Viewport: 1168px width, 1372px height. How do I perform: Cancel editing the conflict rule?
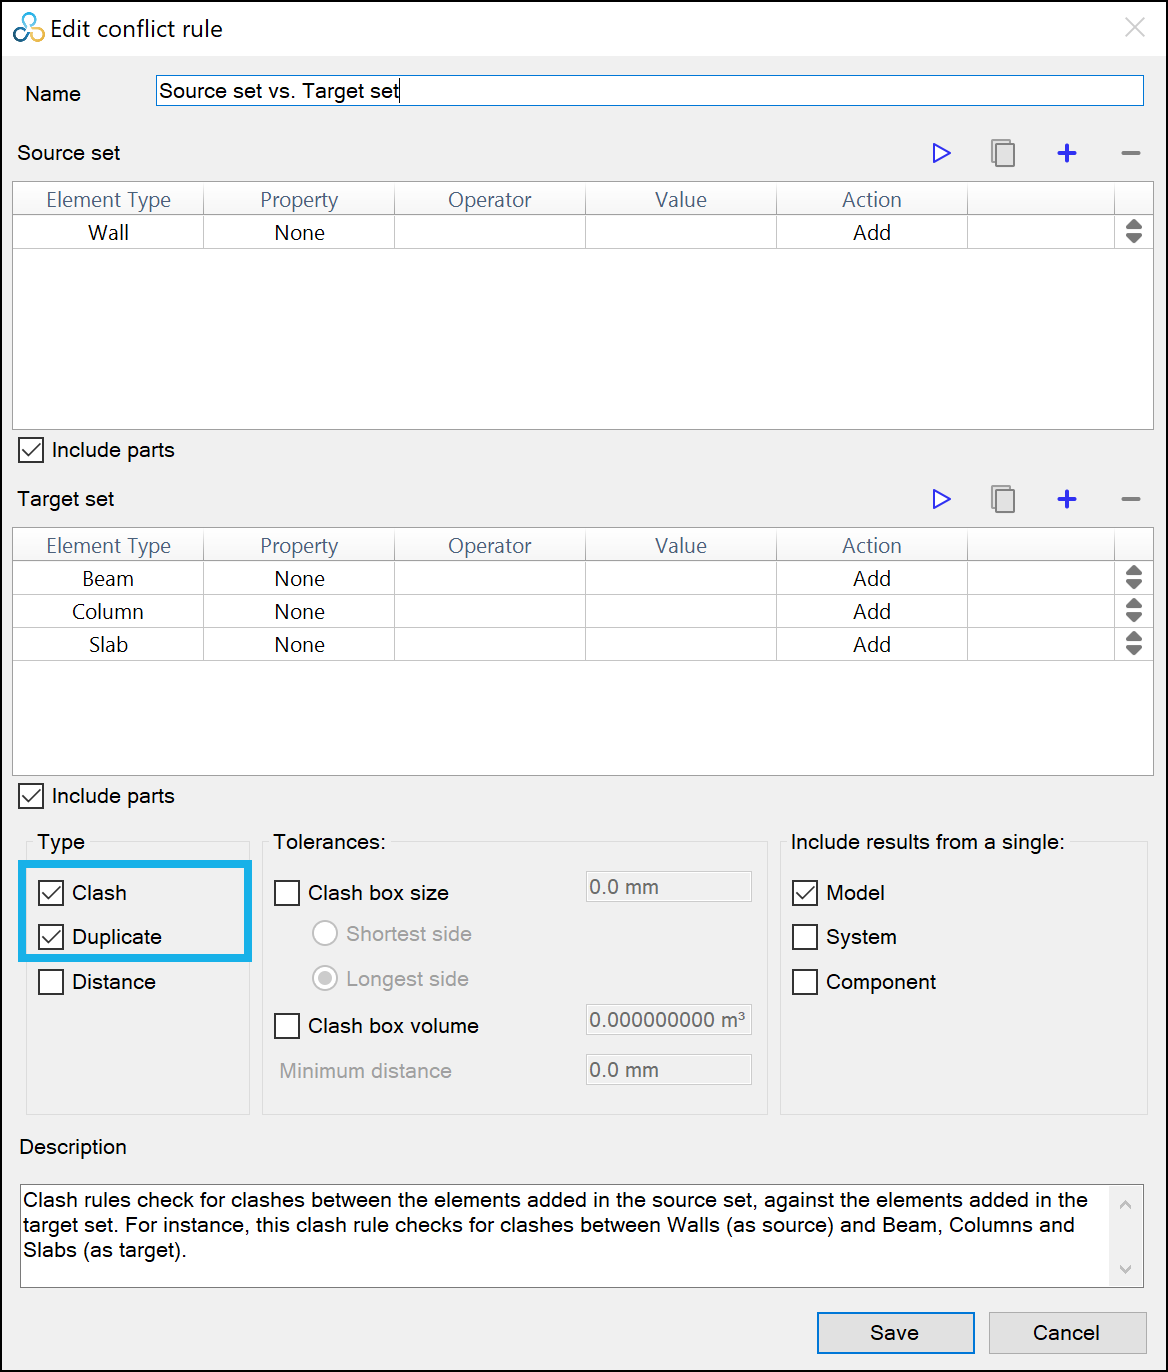[x=1067, y=1333]
